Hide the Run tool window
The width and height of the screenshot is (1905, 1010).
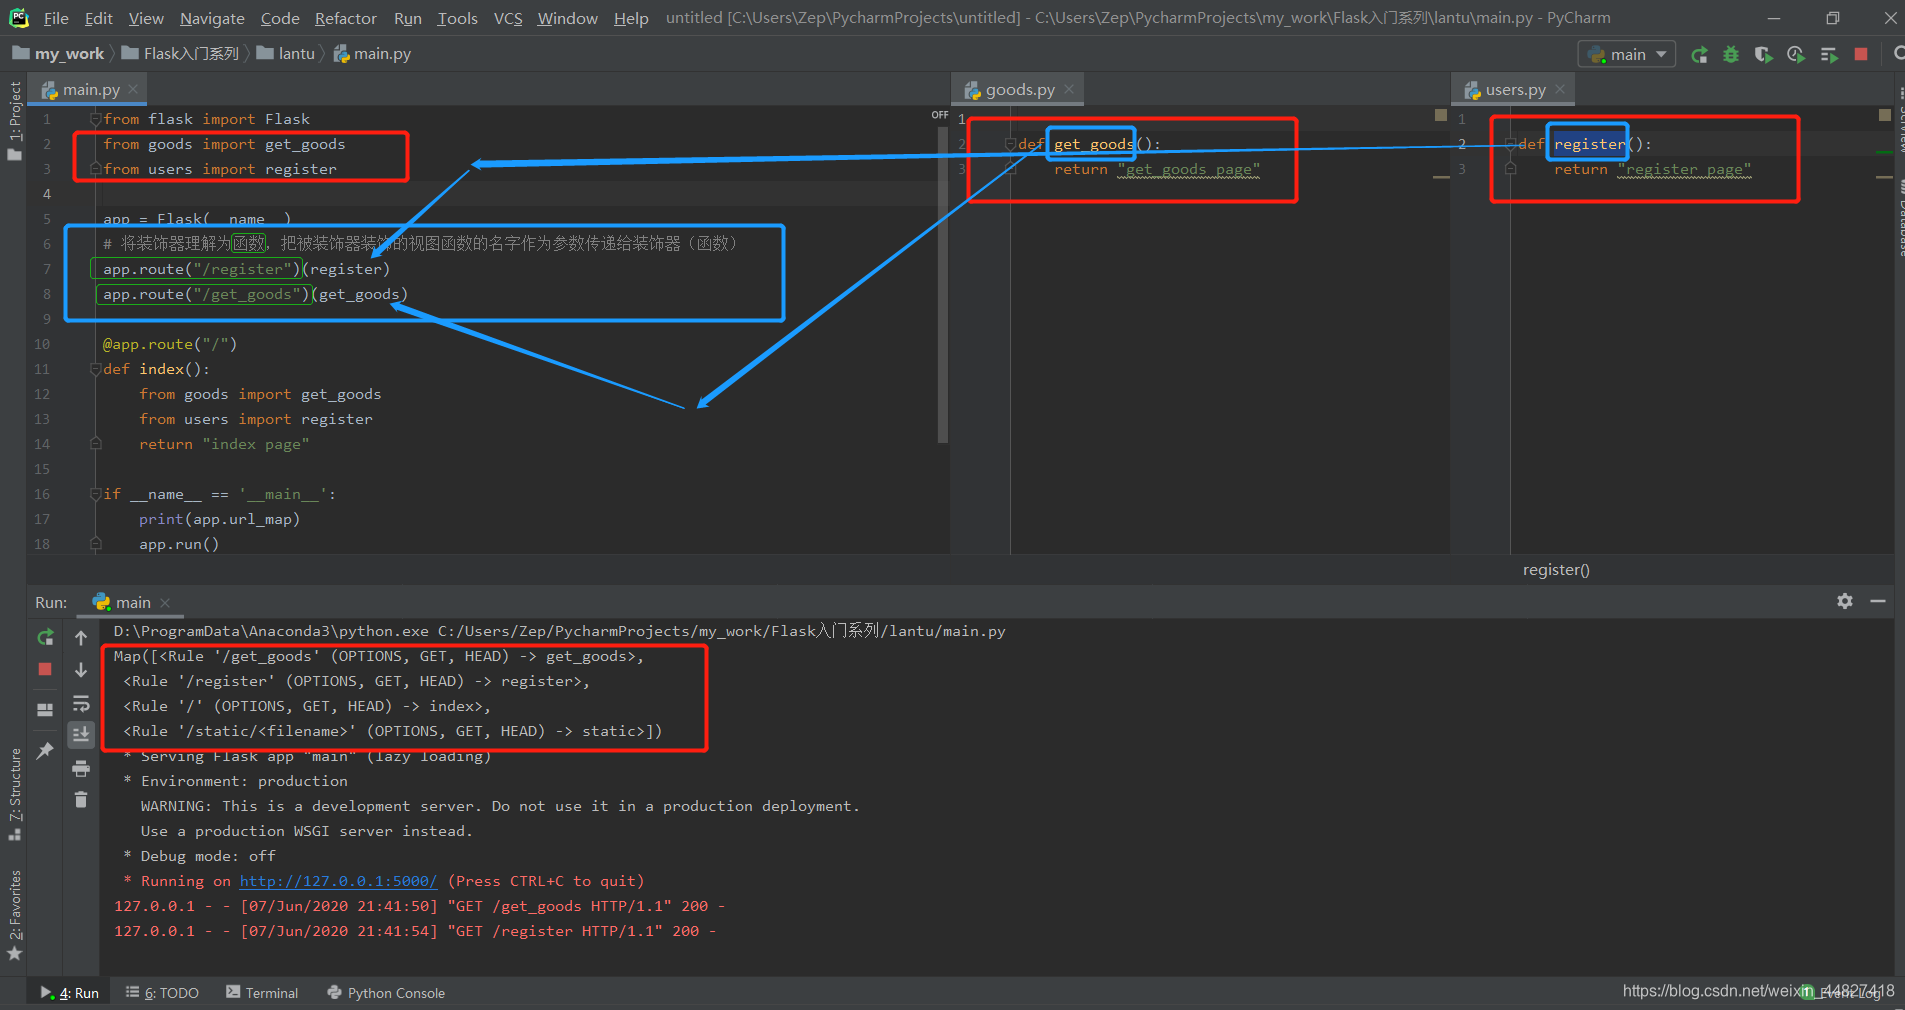1878,600
